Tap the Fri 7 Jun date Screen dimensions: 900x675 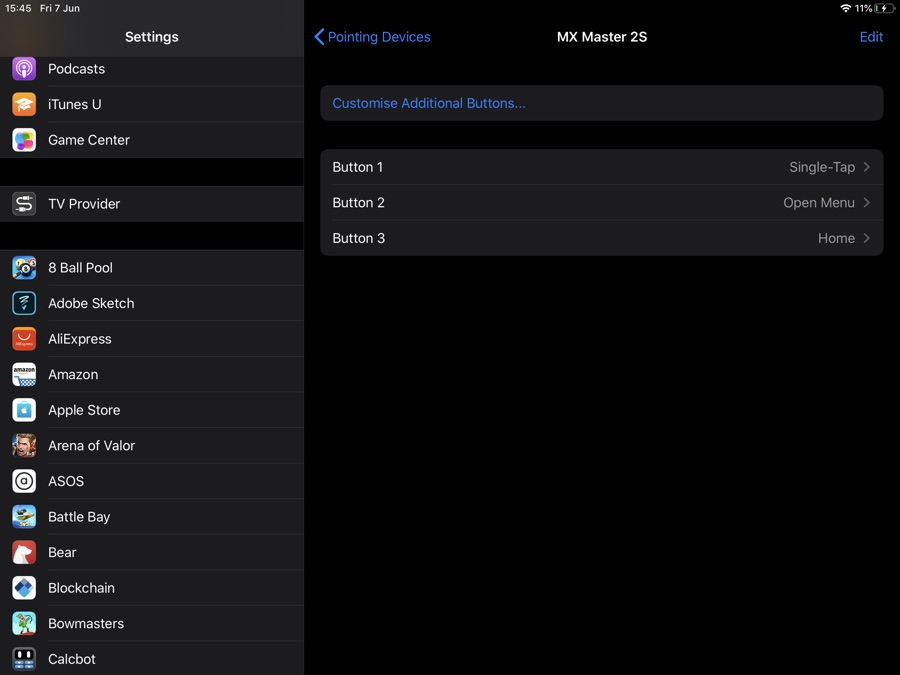tap(60, 8)
